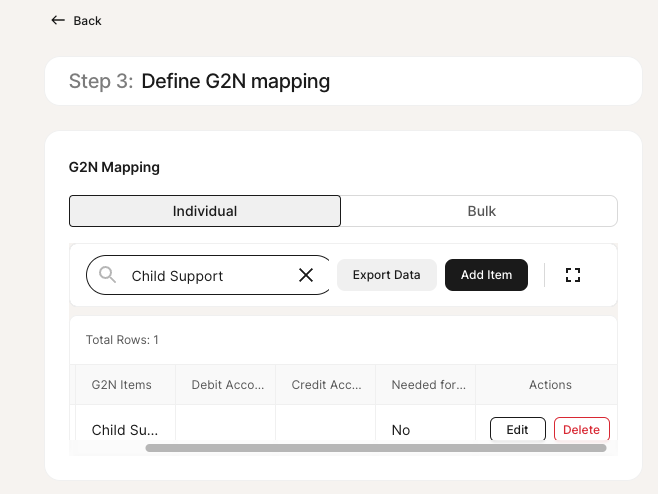Toggle fullscreen table view icon
Screen dimensions: 658x494
(x=573, y=275)
